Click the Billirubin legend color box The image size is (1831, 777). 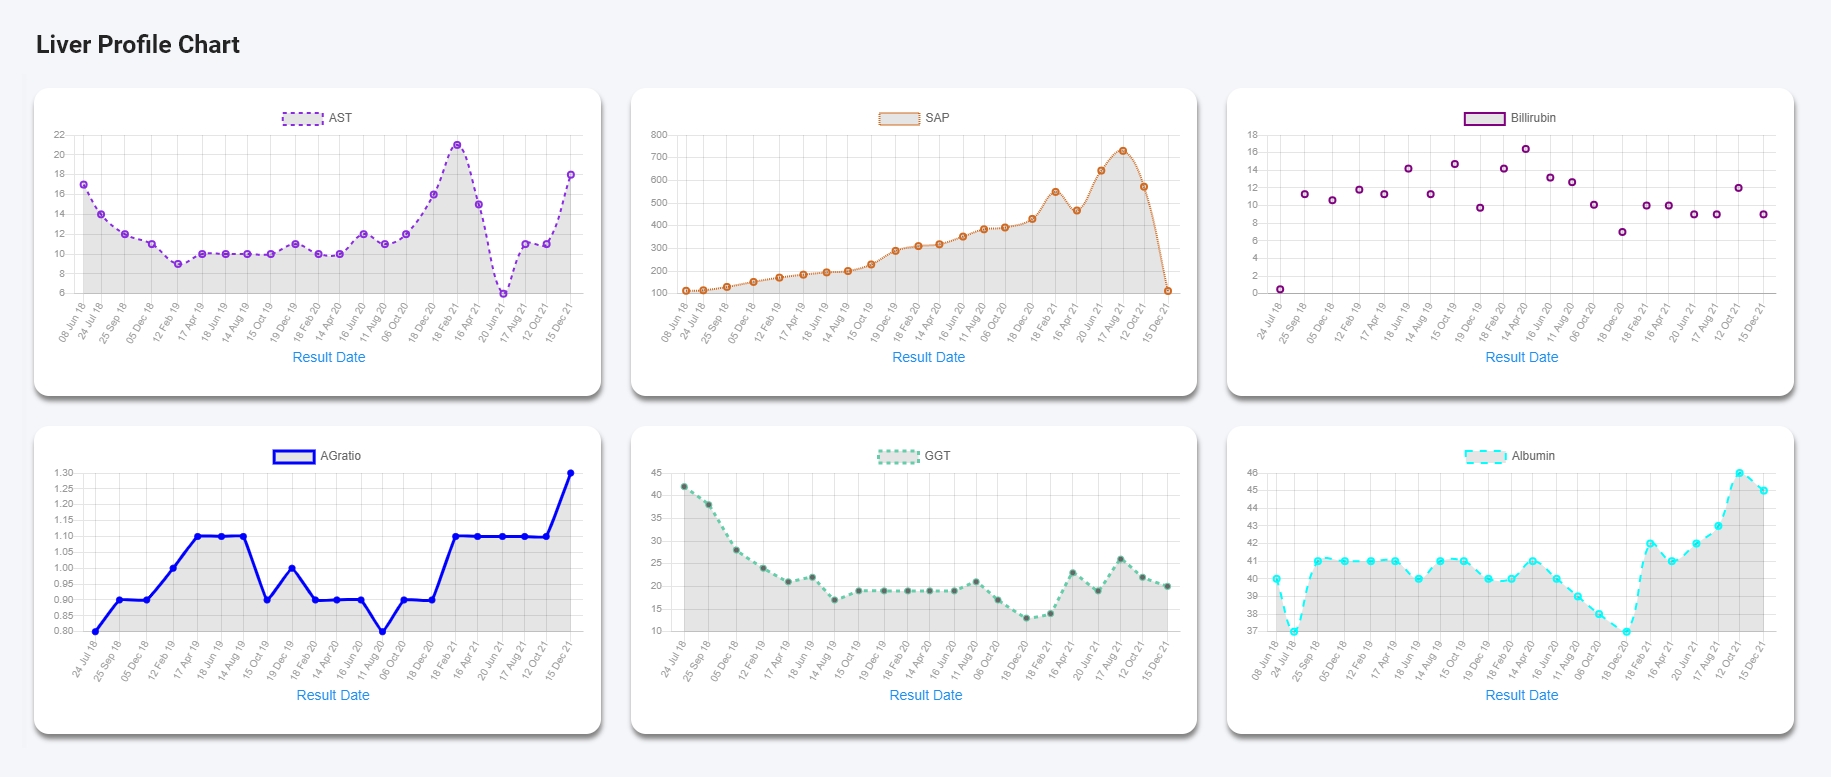(1484, 118)
